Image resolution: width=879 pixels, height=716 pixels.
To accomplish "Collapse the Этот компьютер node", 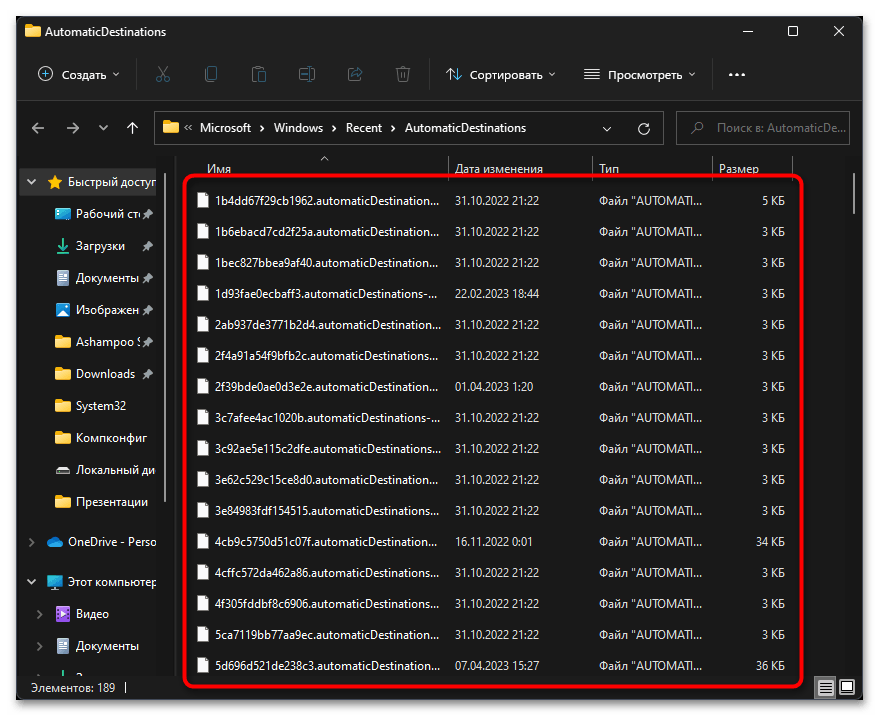I will [32, 582].
